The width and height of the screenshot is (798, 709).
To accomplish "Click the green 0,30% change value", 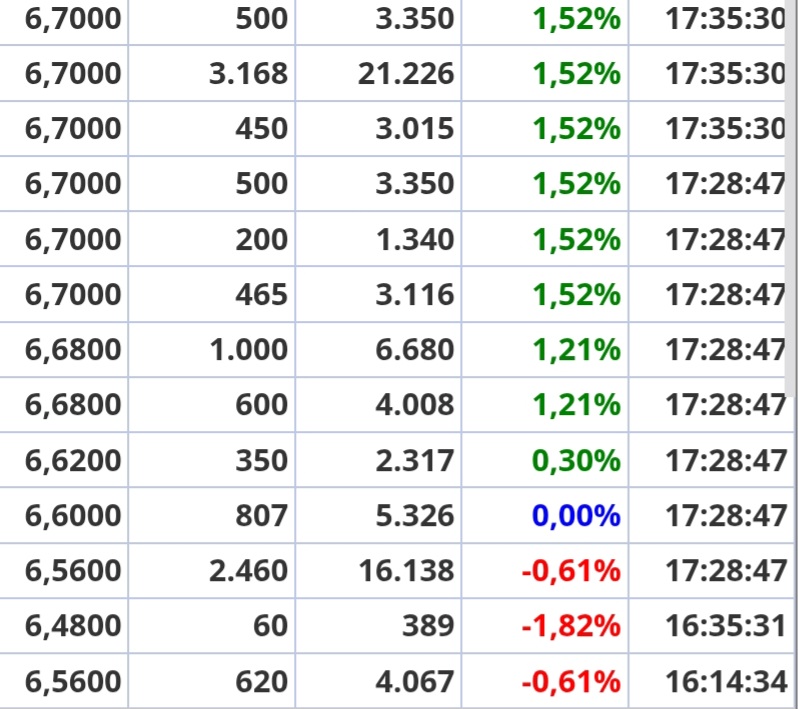I will [575, 461].
